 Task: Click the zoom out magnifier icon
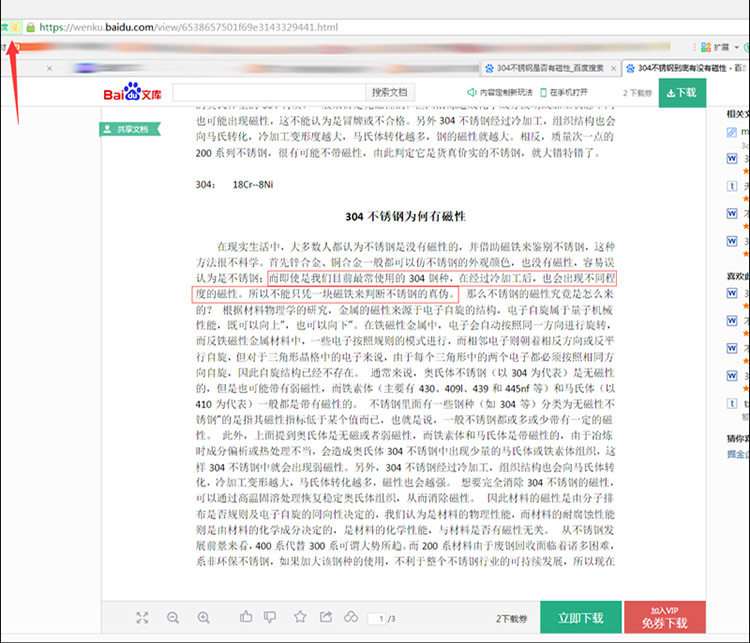173,618
